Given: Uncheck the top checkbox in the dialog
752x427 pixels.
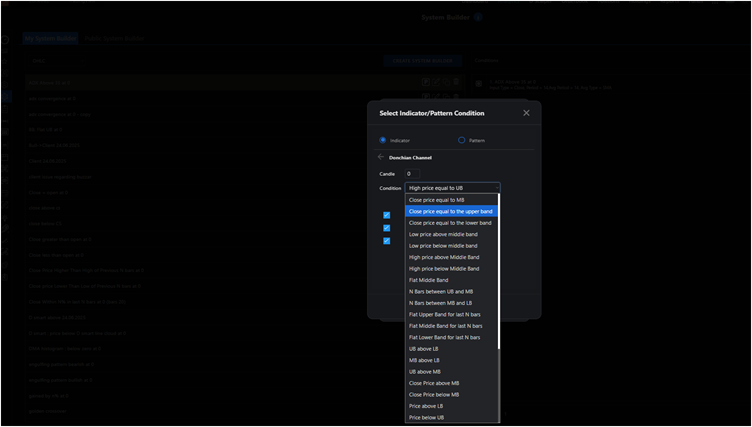Looking at the screenshot, I should (387, 215).
